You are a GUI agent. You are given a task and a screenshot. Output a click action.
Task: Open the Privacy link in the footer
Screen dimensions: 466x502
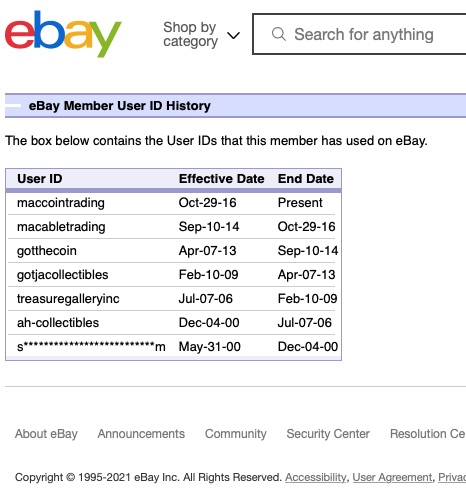coord(452,477)
